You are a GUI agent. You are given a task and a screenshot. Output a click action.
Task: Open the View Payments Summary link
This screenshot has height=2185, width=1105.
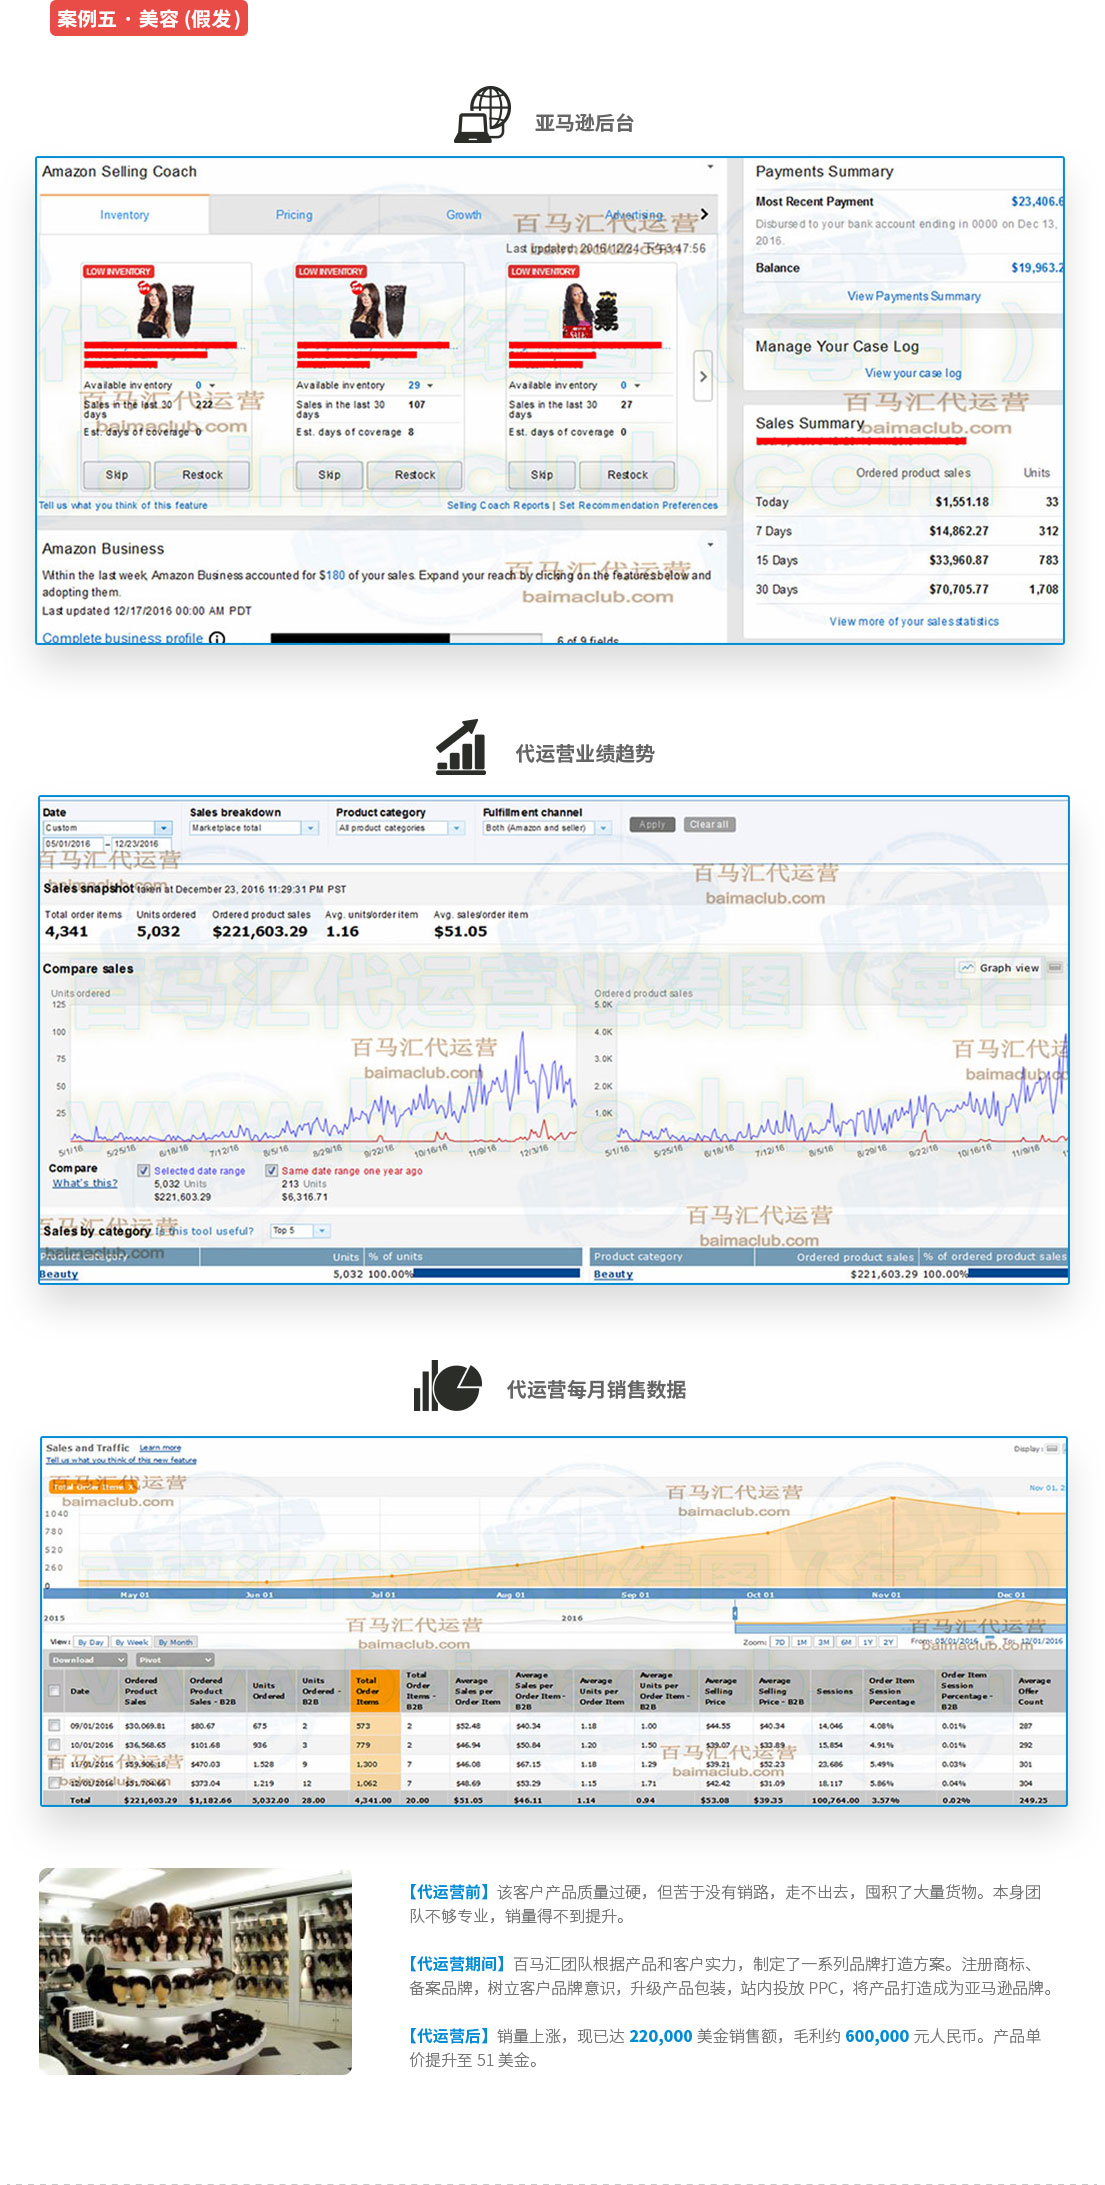click(913, 296)
